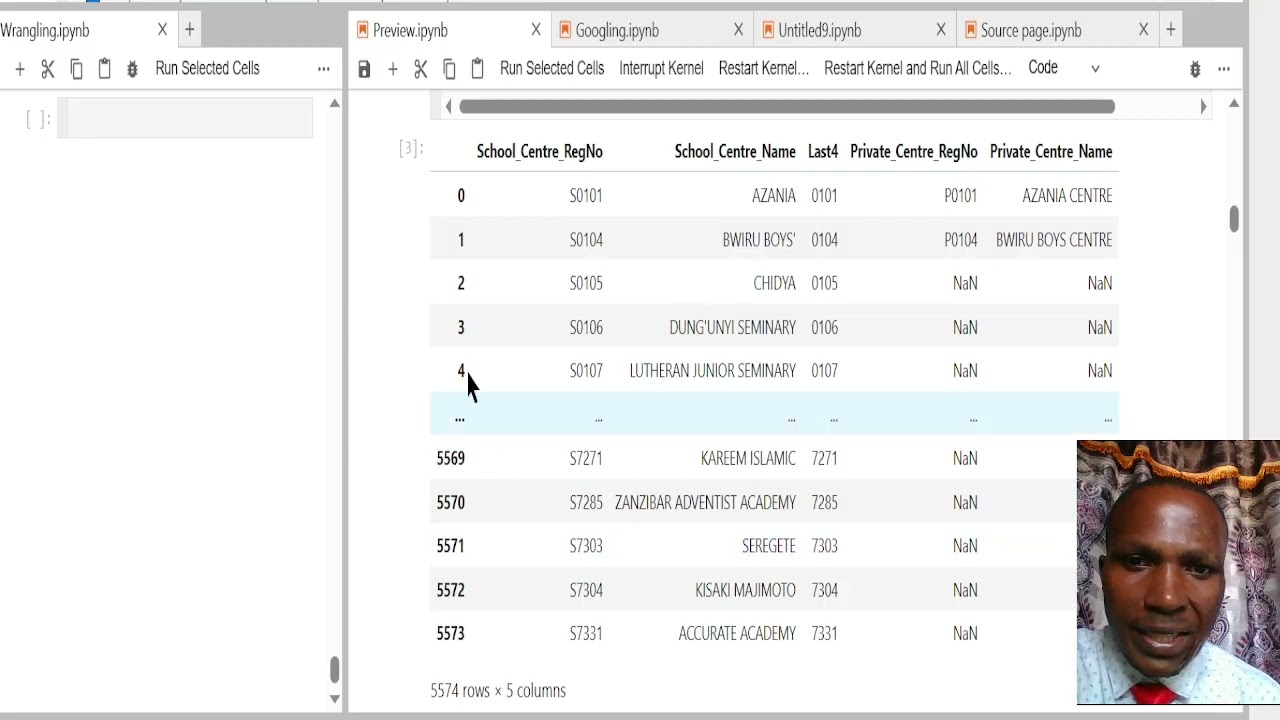The height and width of the screenshot is (720, 1280).
Task: Select the School_Centre_Name column header
Action: tap(735, 152)
